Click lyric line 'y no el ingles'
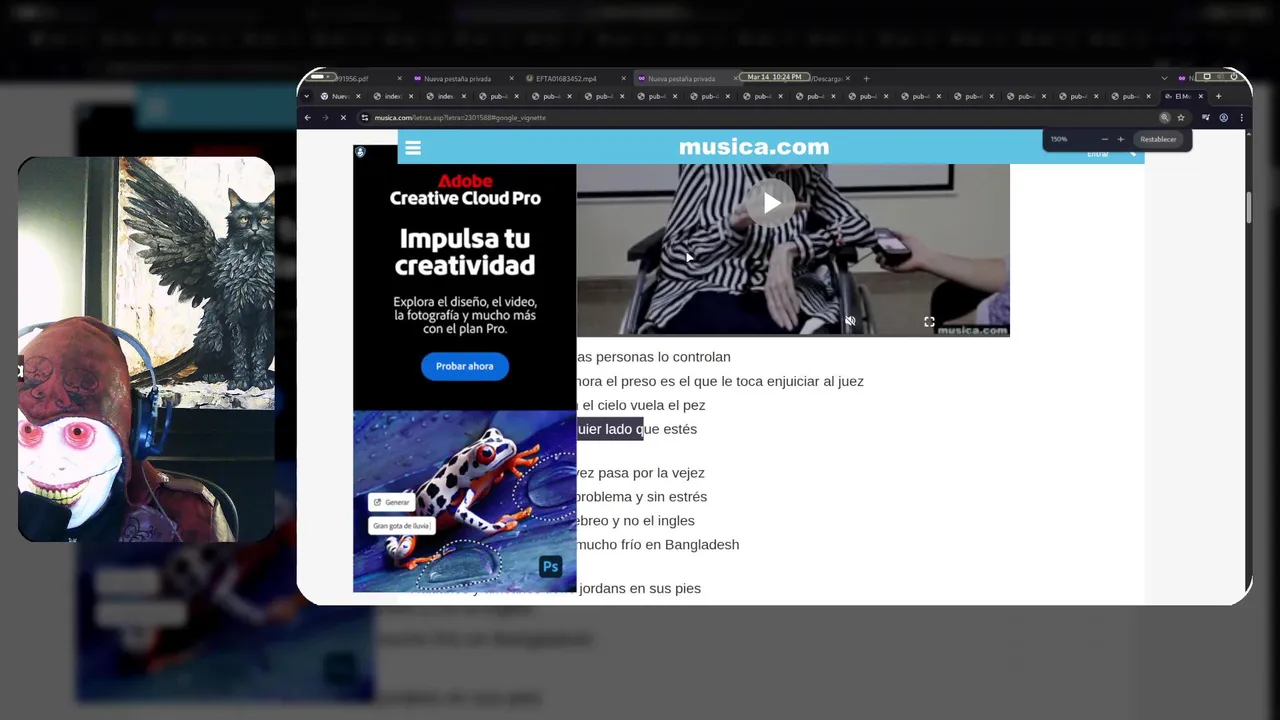 pyautogui.click(x=651, y=521)
